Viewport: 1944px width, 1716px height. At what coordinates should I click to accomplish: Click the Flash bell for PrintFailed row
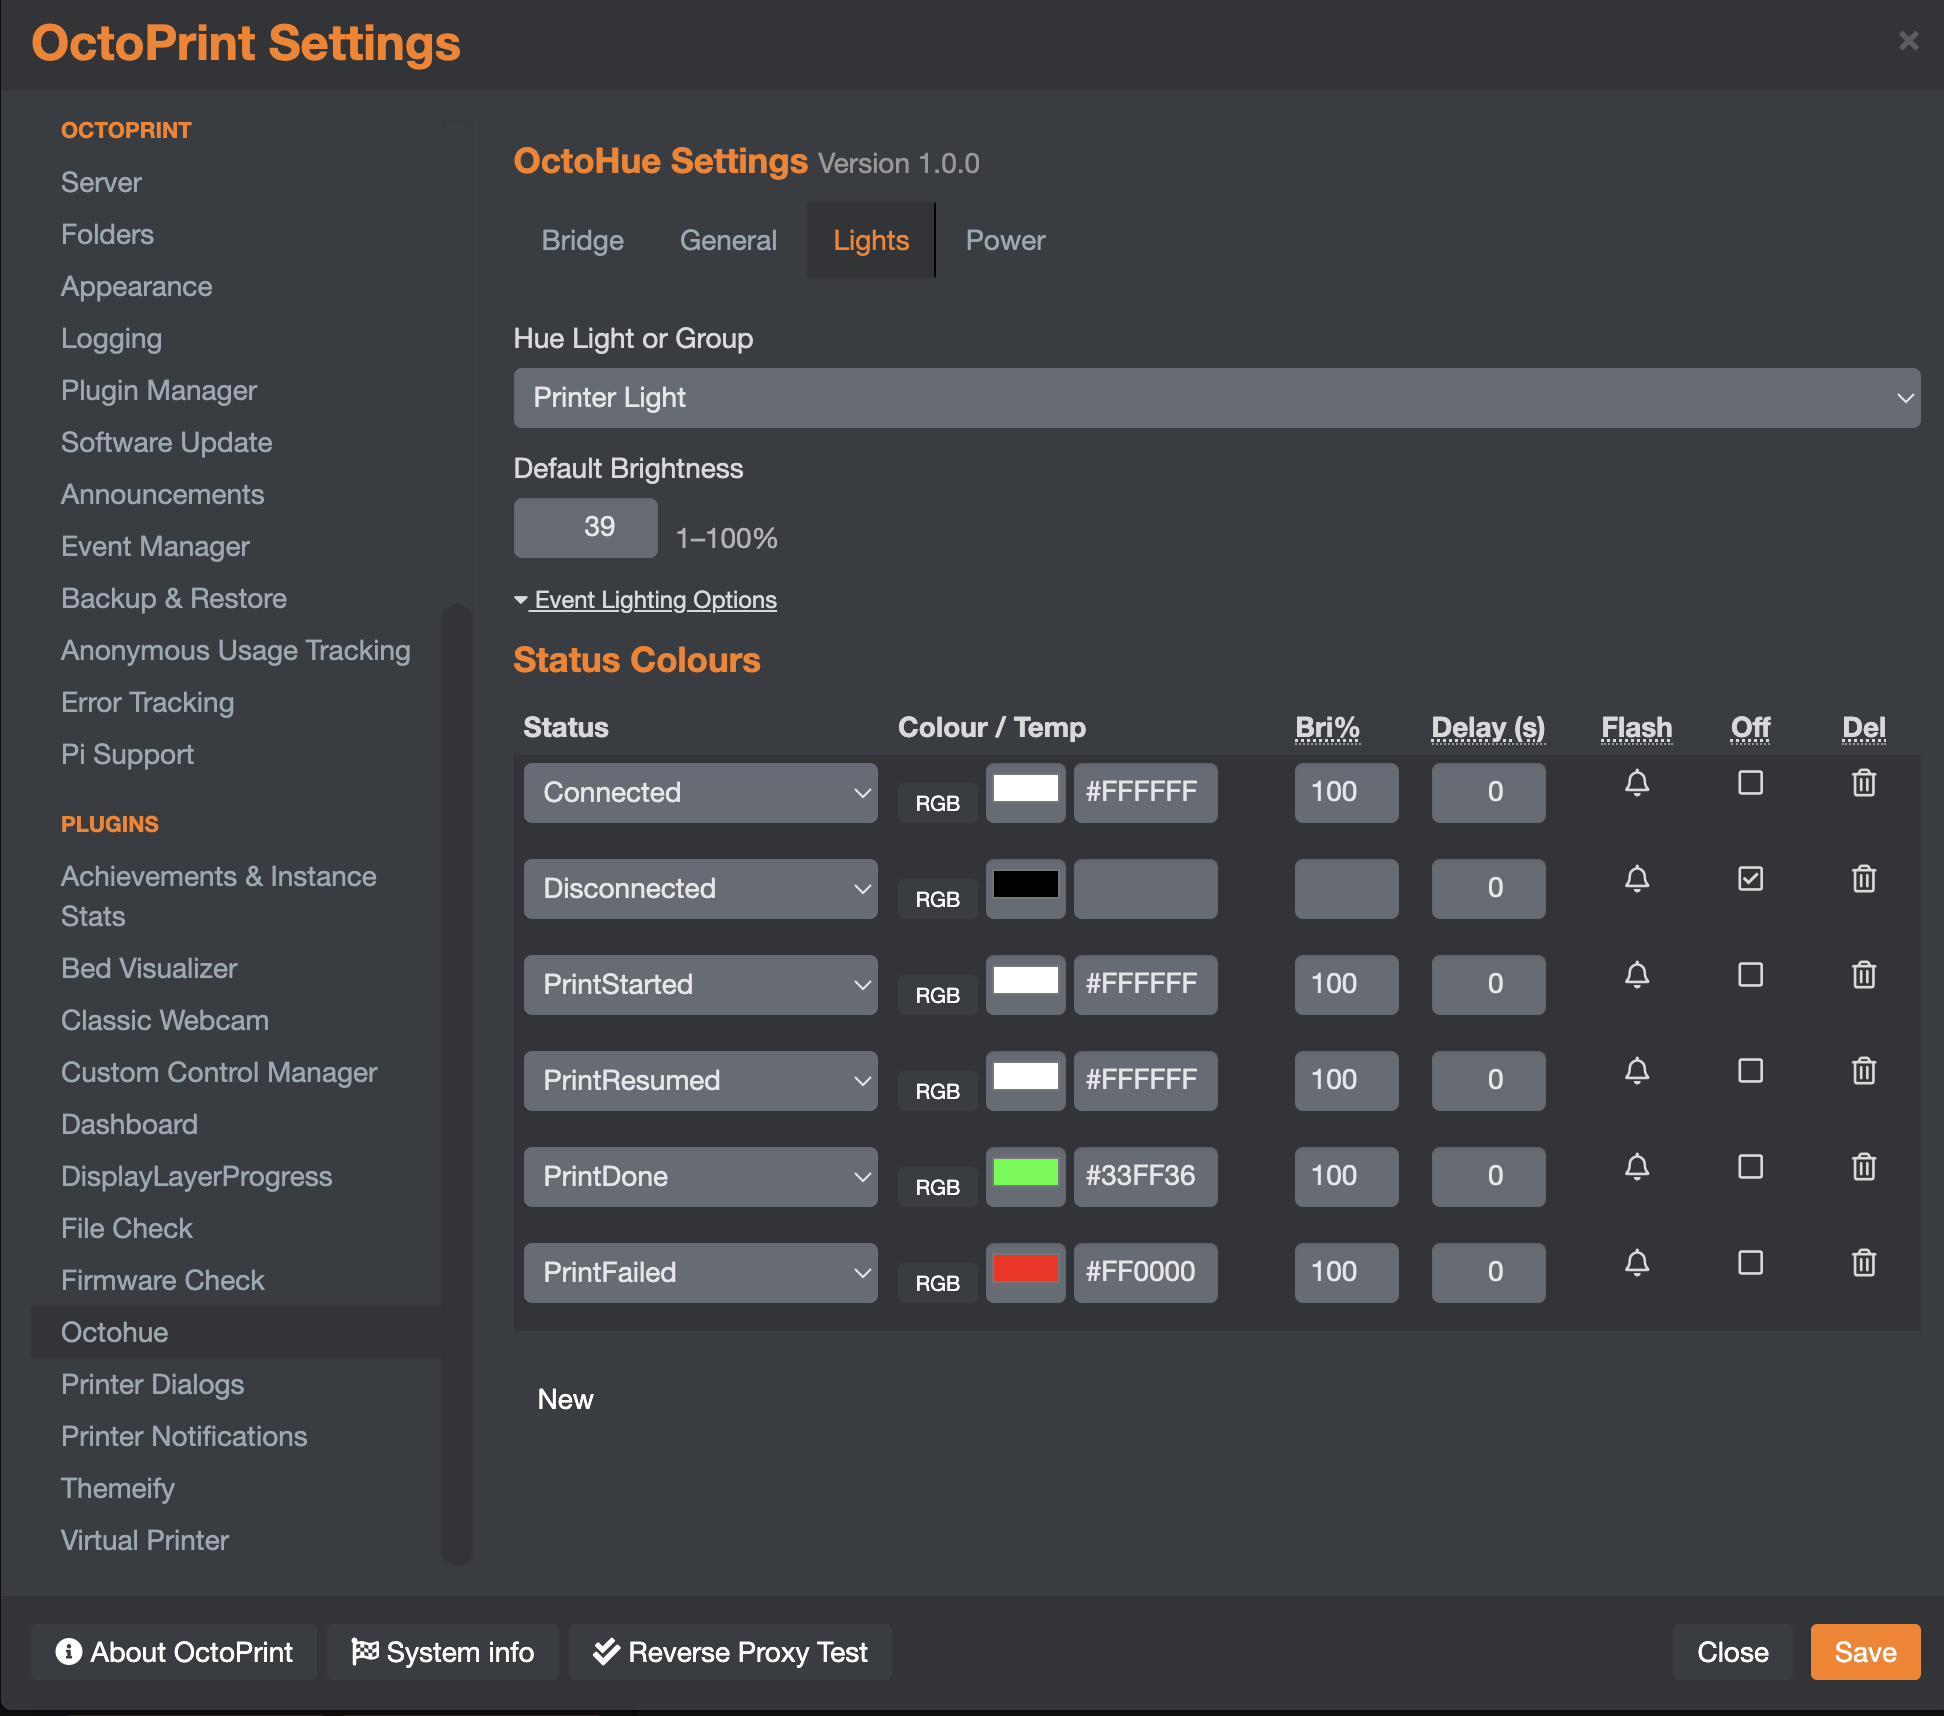pyautogui.click(x=1636, y=1263)
